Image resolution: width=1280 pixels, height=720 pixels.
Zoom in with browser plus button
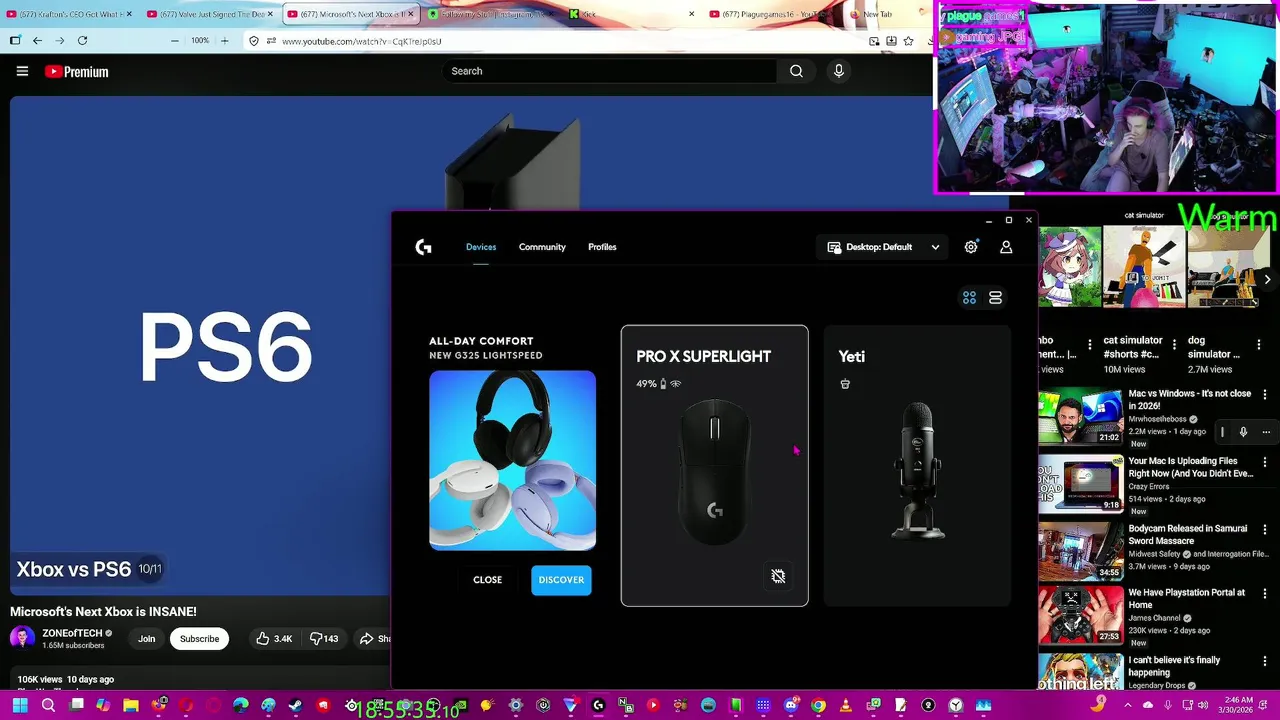[x=224, y=41]
